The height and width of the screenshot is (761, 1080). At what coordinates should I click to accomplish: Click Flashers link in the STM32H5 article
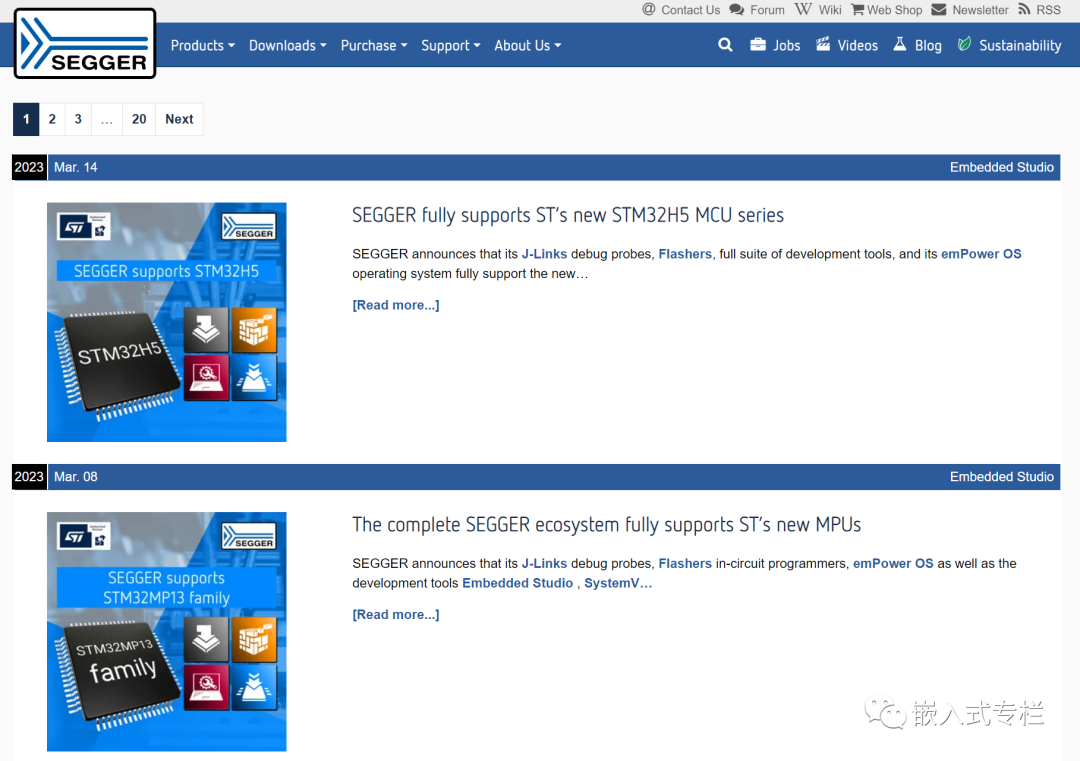(x=685, y=254)
